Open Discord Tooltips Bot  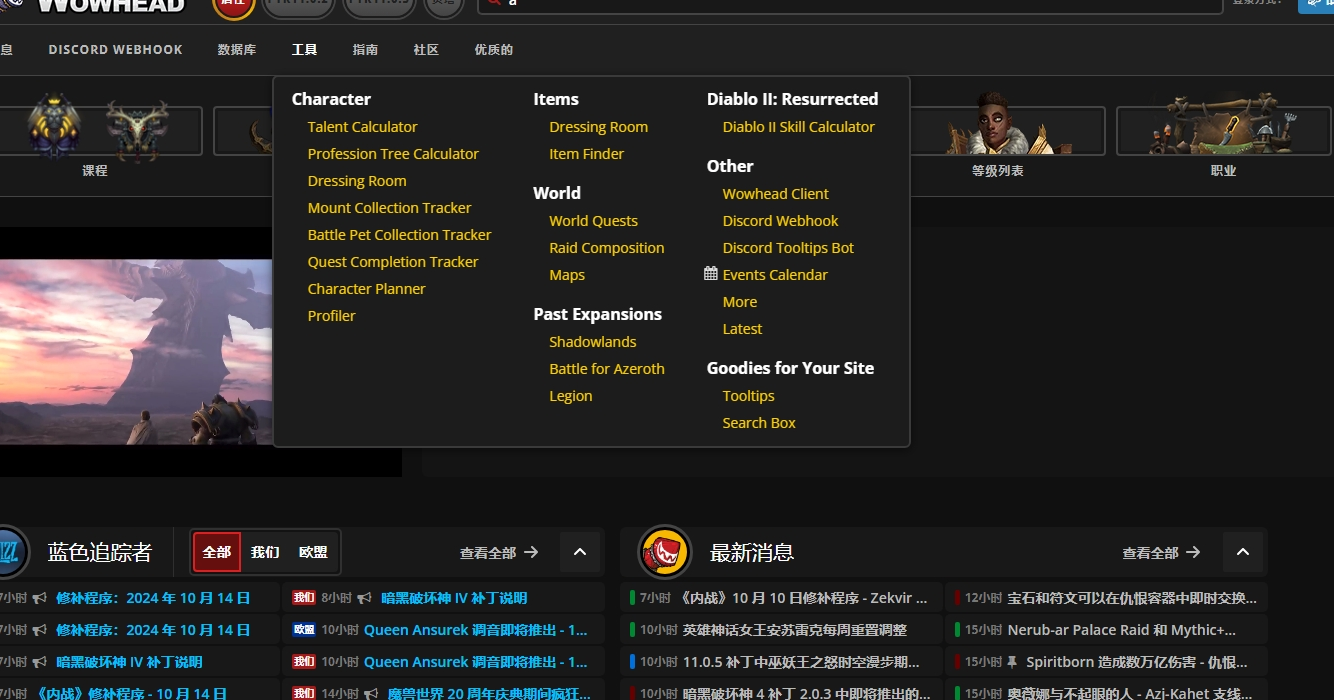tap(789, 248)
